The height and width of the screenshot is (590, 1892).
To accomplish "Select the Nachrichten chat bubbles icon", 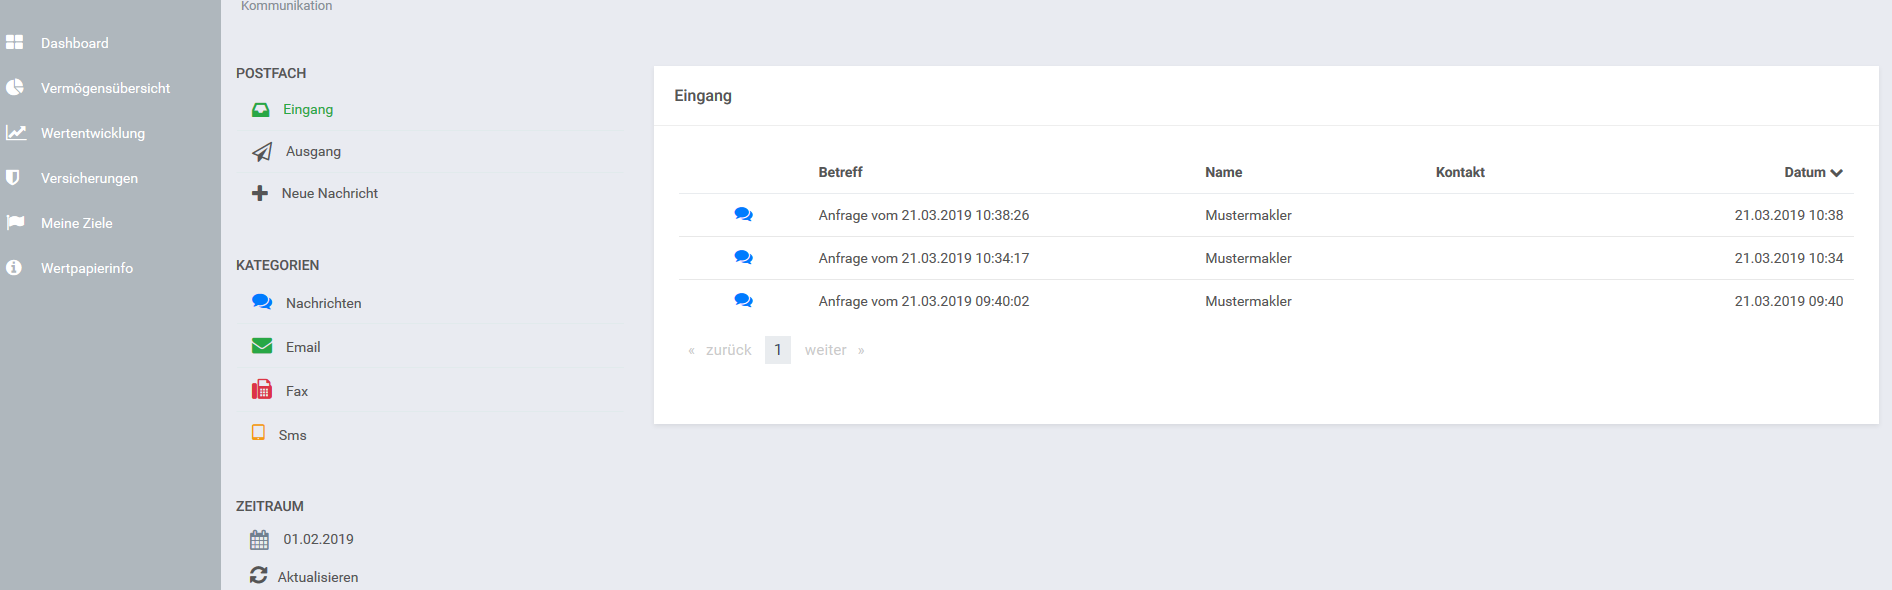I will pyautogui.click(x=262, y=302).
